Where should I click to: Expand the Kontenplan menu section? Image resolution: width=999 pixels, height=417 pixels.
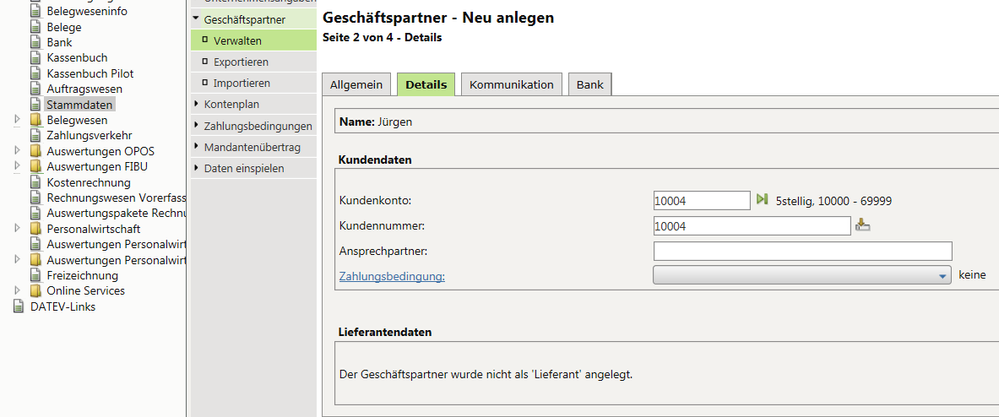196,103
